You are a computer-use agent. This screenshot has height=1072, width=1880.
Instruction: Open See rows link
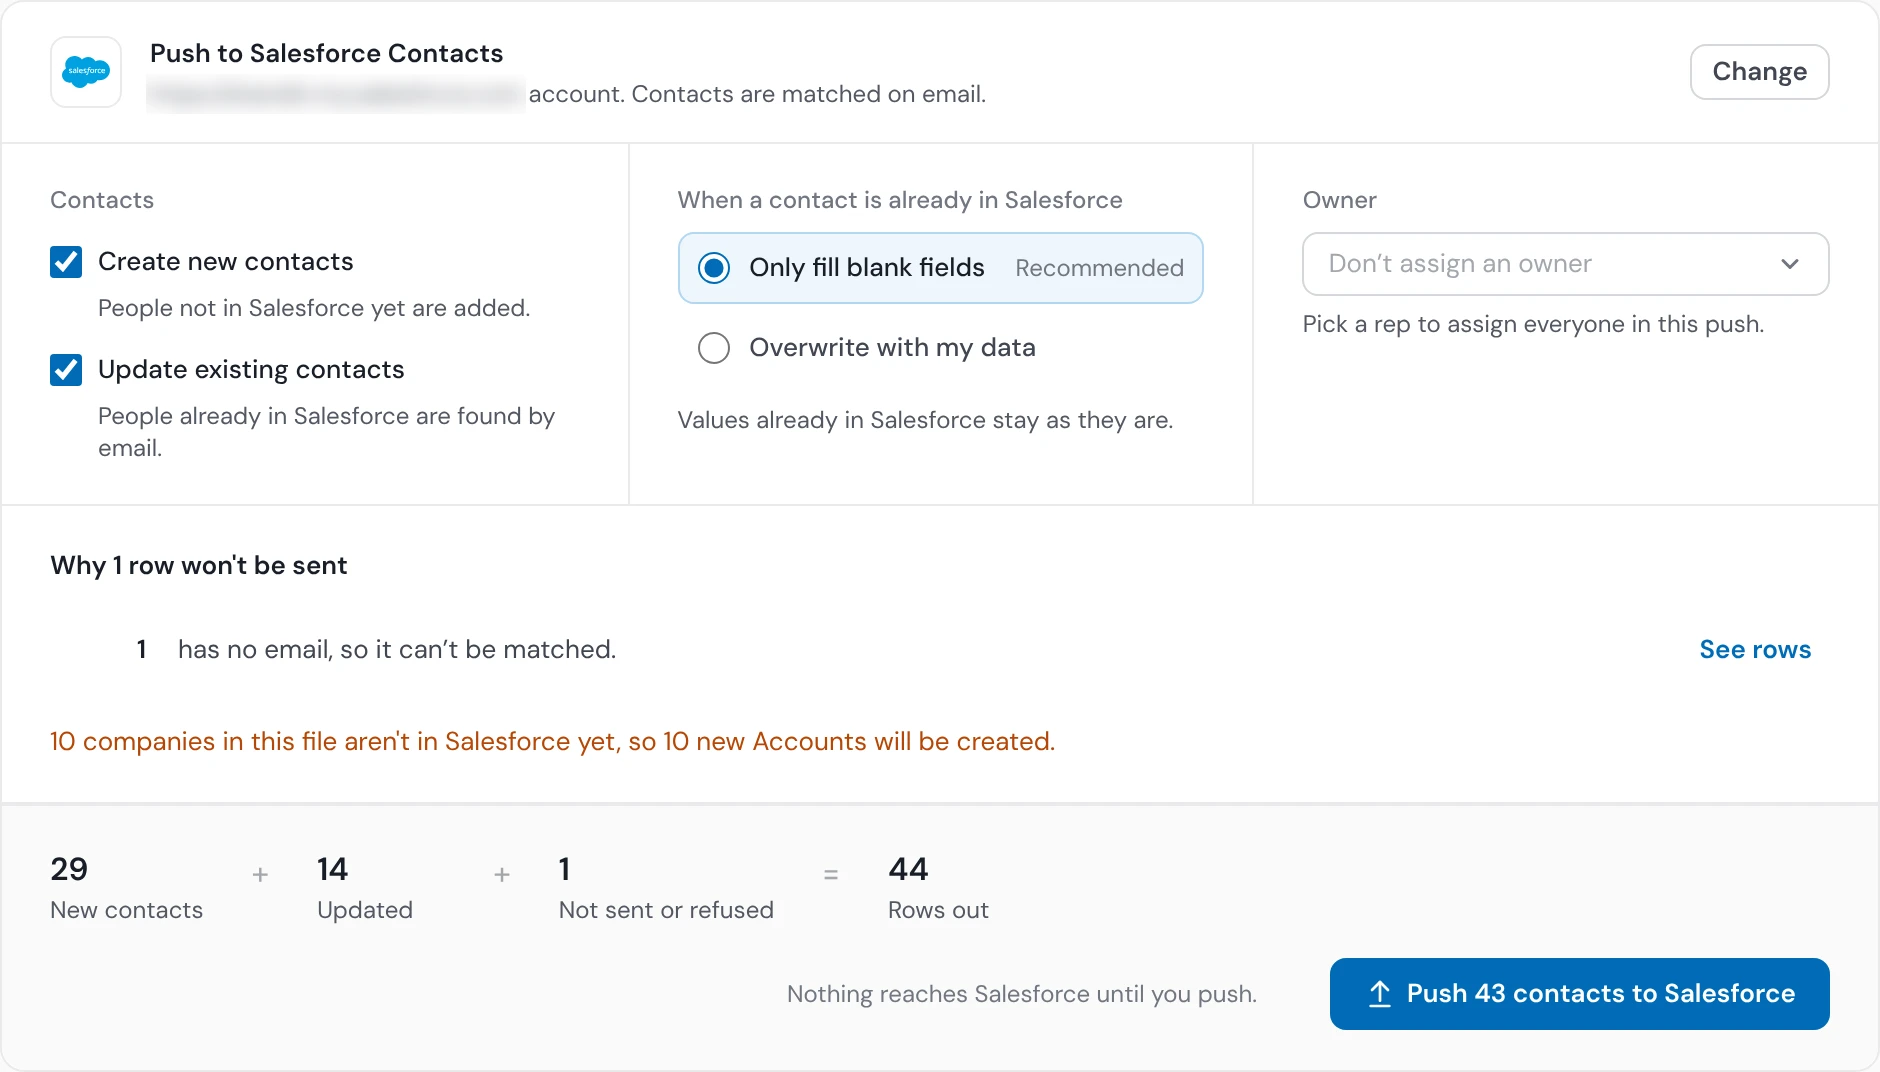point(1755,650)
